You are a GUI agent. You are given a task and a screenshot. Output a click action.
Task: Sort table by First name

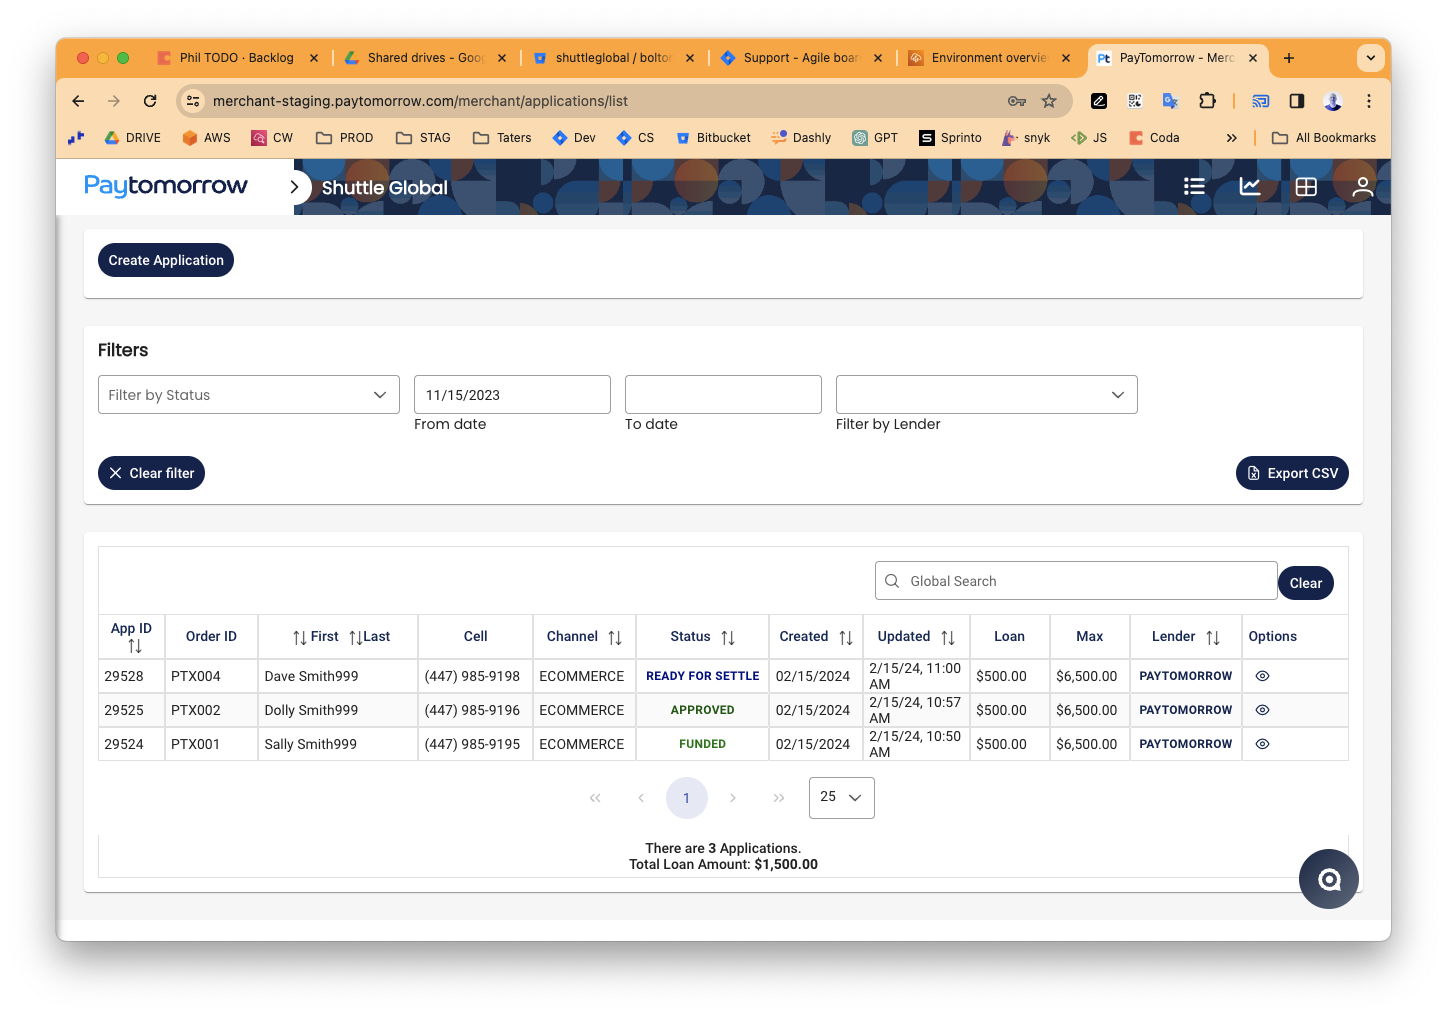300,637
